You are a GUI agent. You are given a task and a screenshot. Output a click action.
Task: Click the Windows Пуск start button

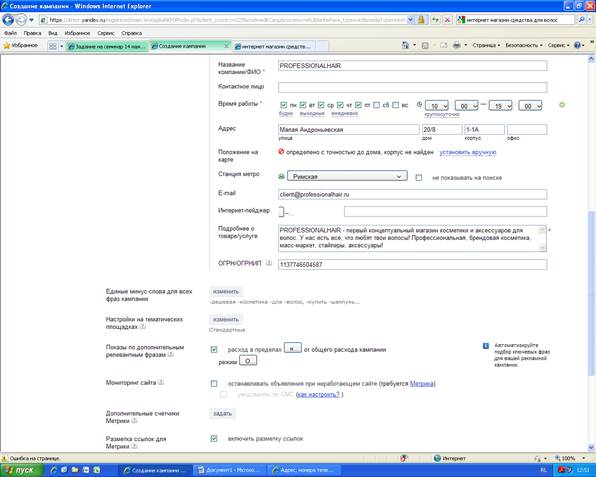pos(22,470)
